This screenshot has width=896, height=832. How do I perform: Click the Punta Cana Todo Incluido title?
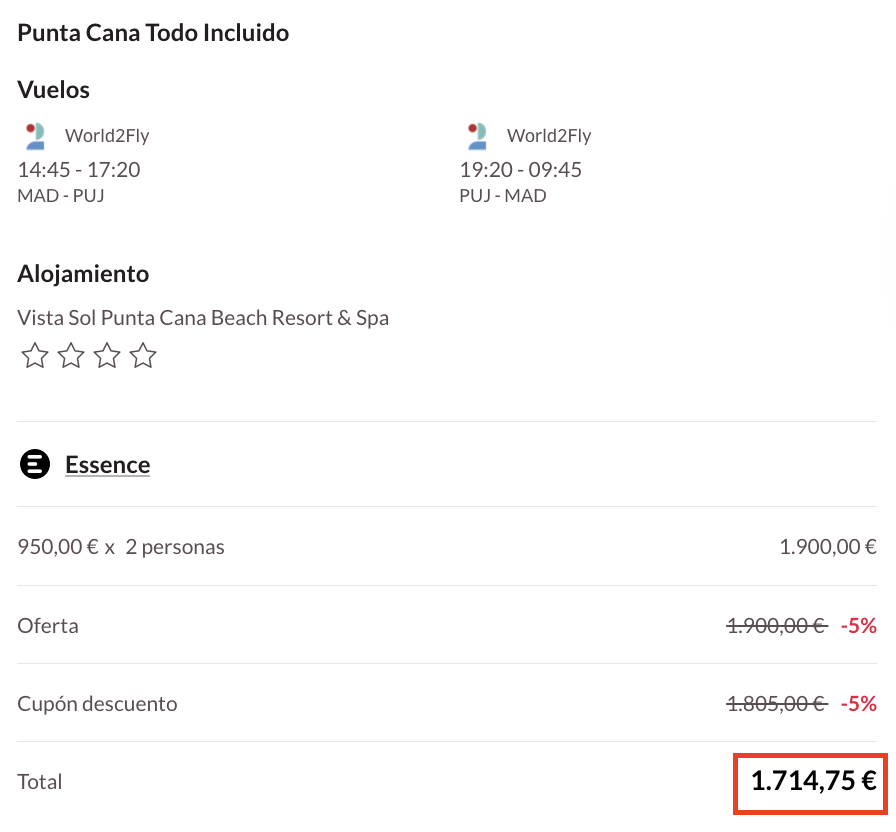click(153, 33)
